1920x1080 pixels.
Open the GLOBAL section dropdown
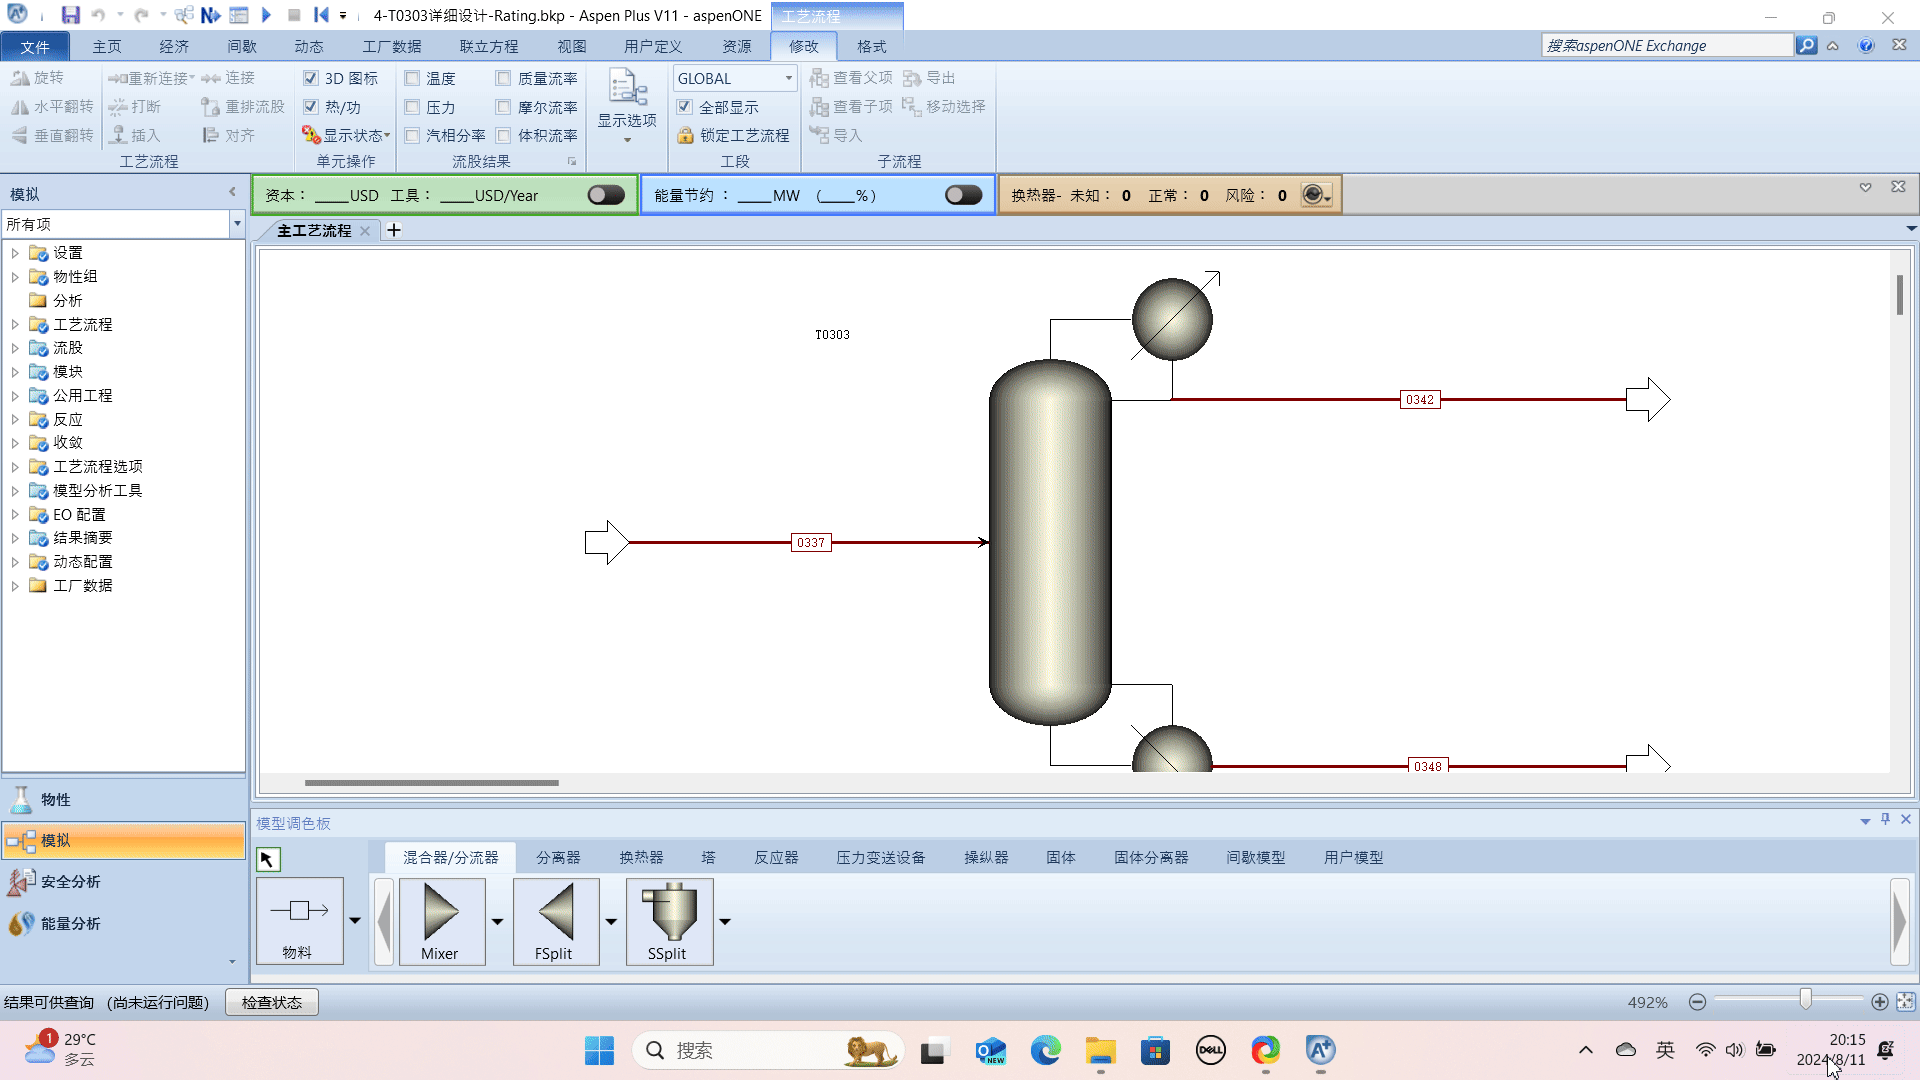click(788, 78)
